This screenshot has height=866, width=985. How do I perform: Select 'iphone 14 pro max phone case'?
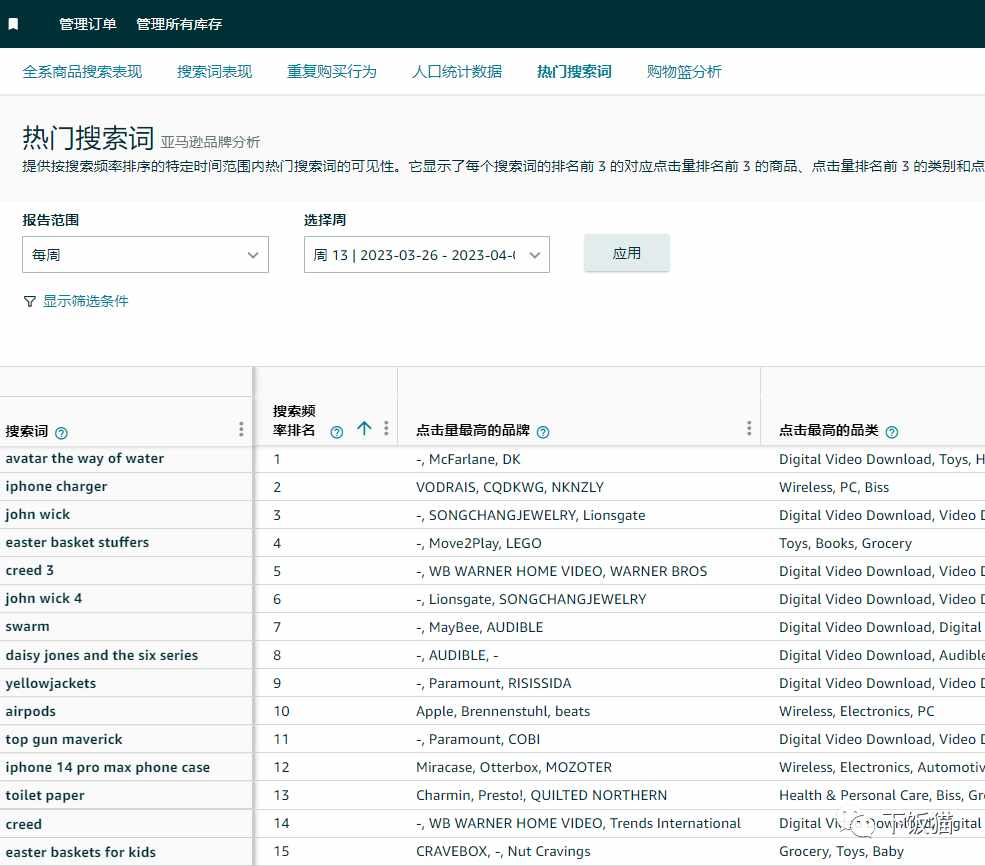click(x=108, y=767)
